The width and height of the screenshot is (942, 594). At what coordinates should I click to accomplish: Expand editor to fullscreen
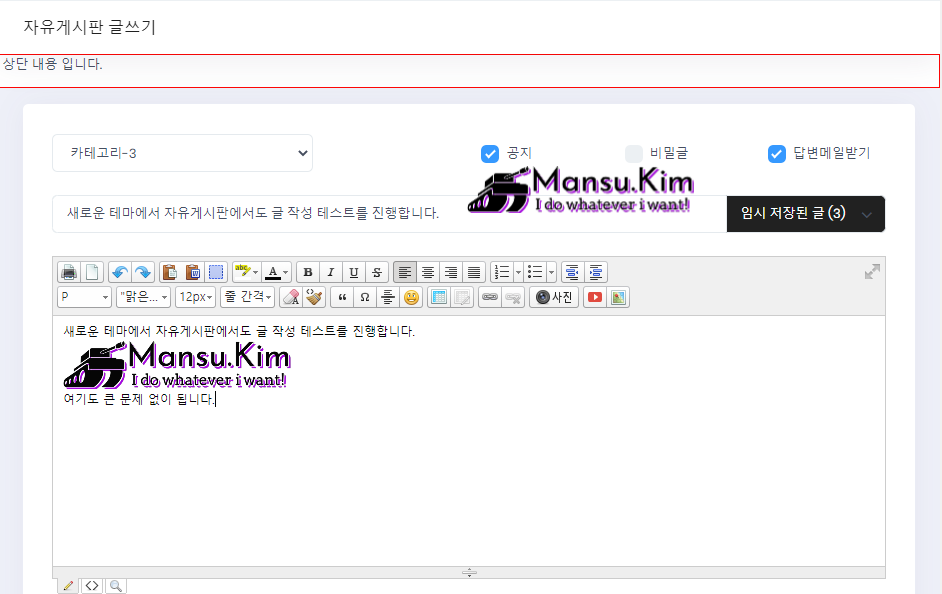[x=872, y=271]
